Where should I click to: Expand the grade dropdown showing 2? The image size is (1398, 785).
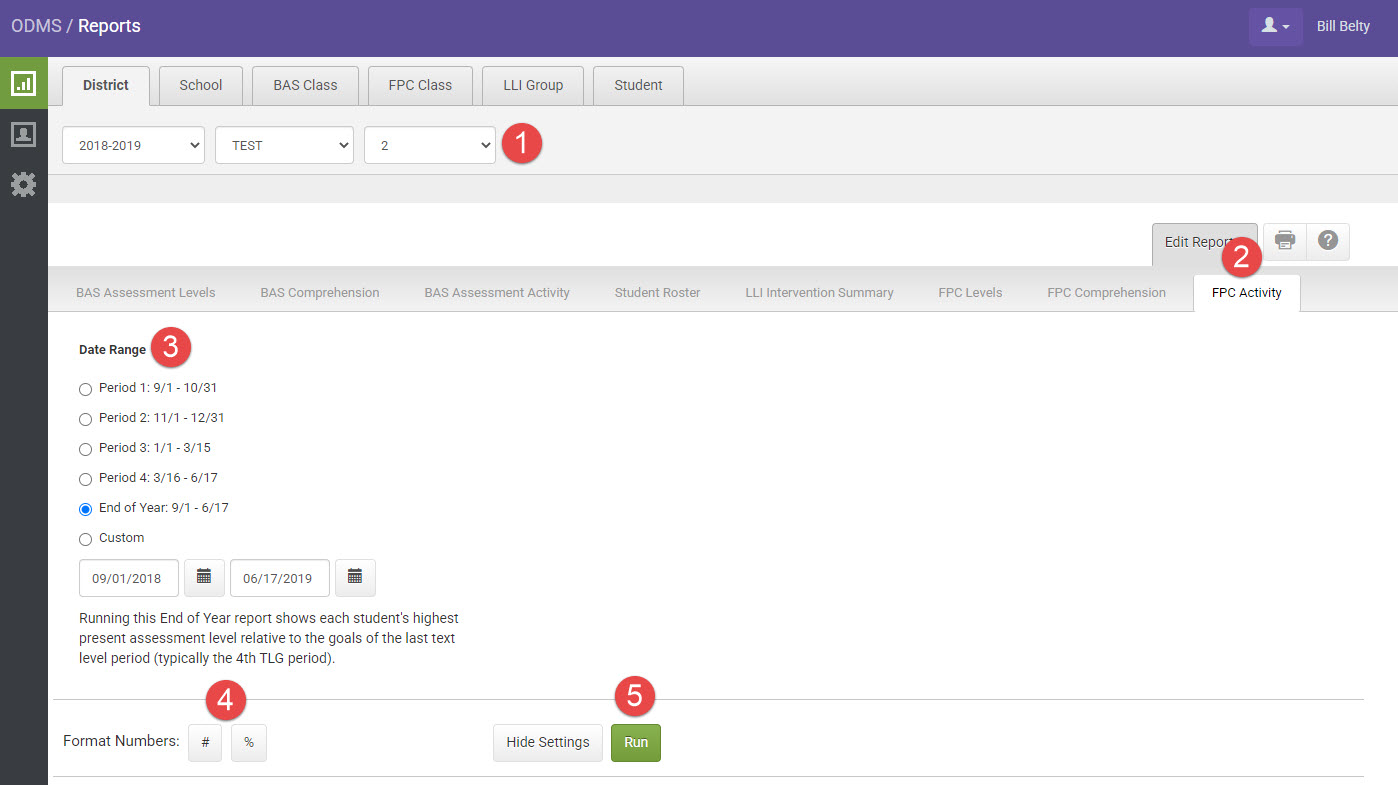pyautogui.click(x=430, y=145)
